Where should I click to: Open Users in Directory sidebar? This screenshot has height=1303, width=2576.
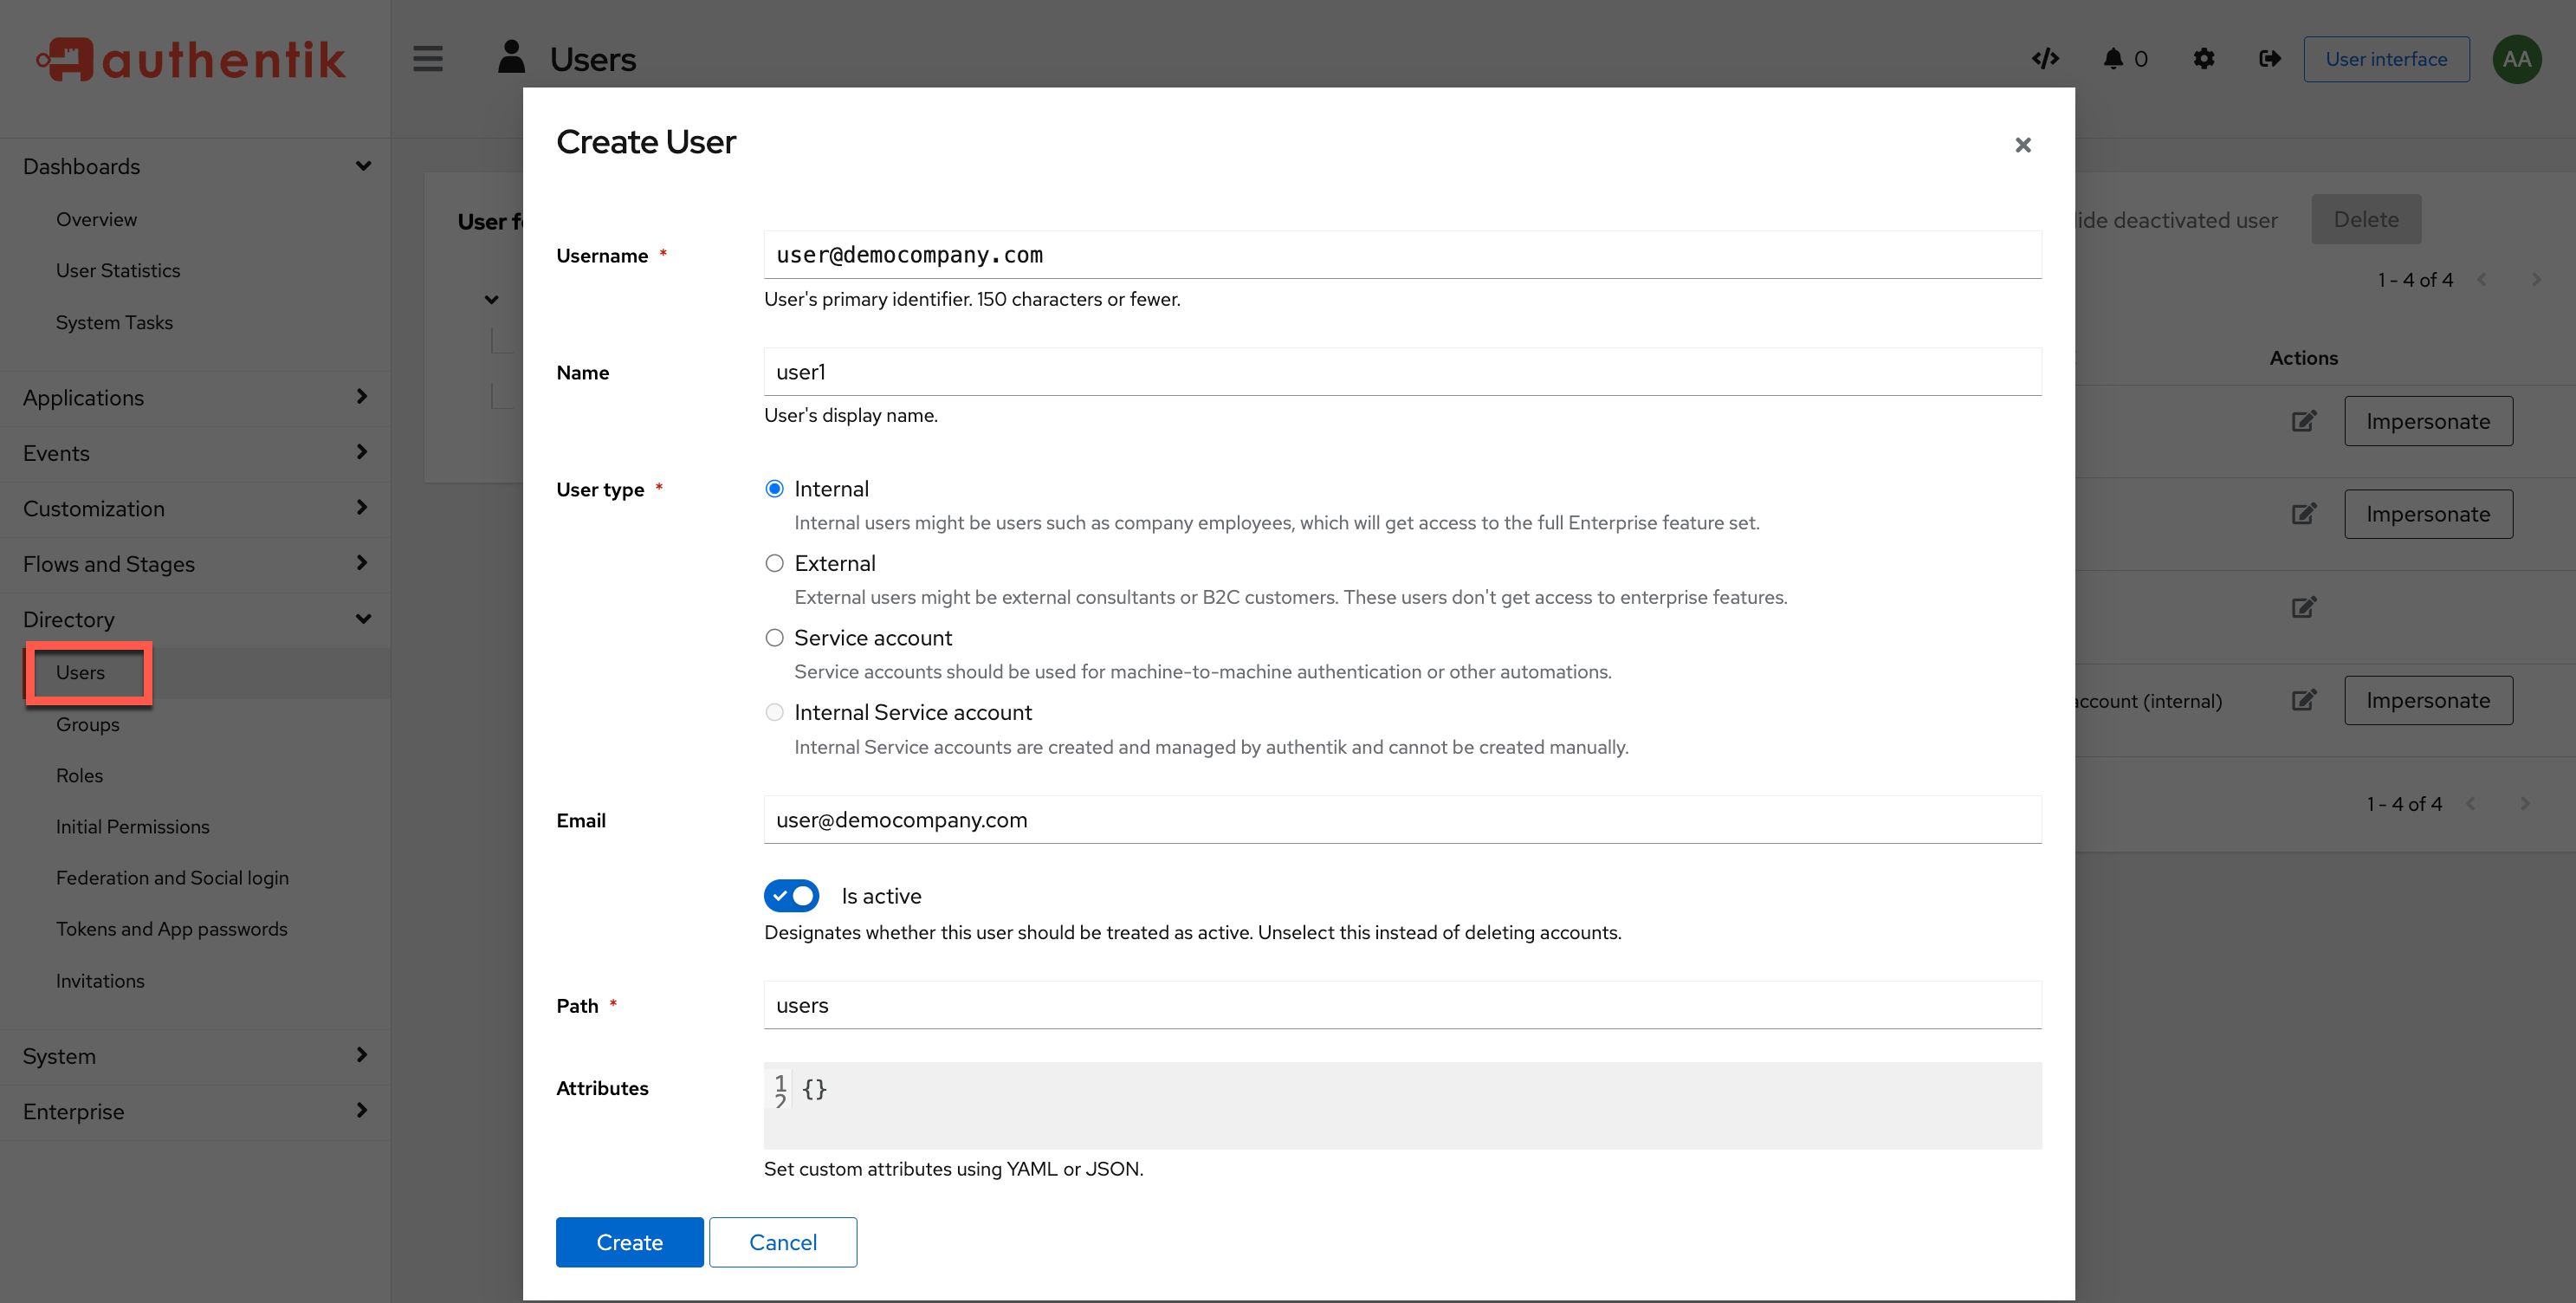point(80,673)
